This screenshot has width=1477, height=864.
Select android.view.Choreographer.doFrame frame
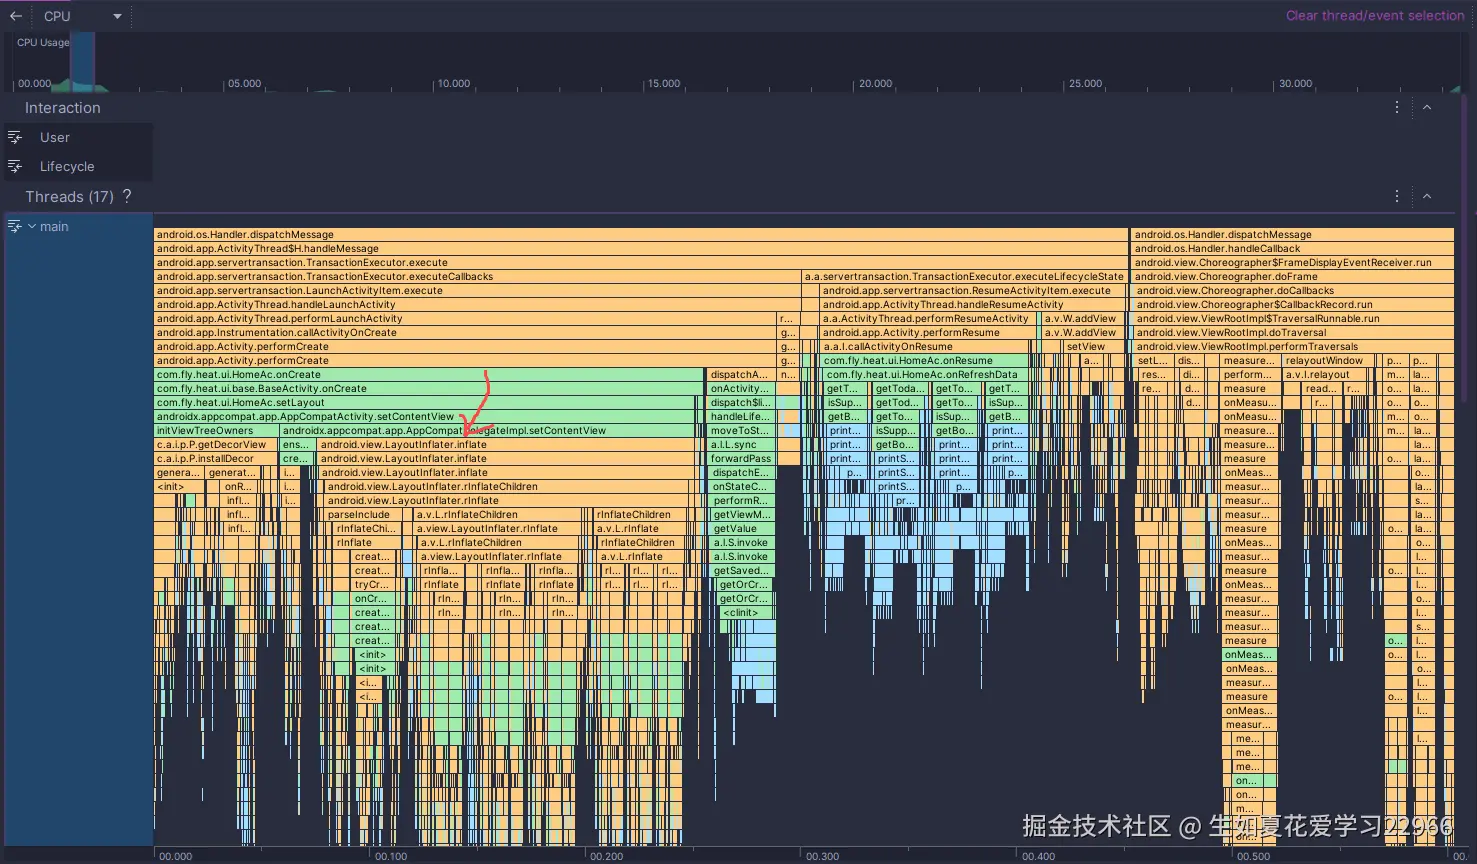point(1293,276)
